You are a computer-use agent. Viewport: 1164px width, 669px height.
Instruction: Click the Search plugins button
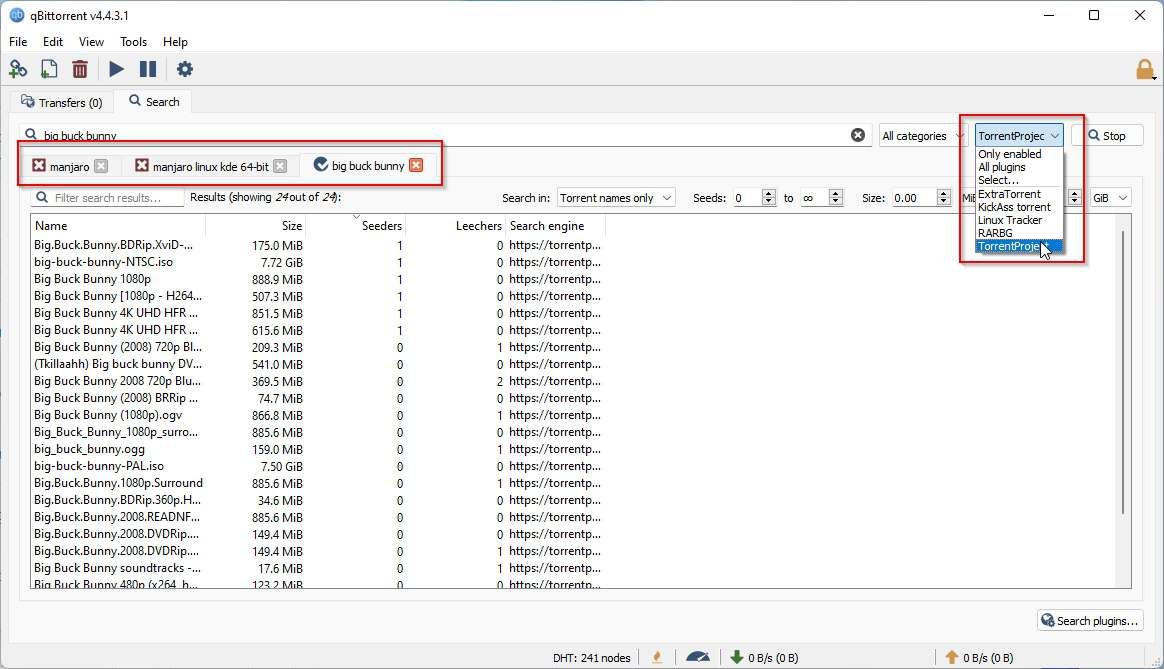coord(1089,620)
